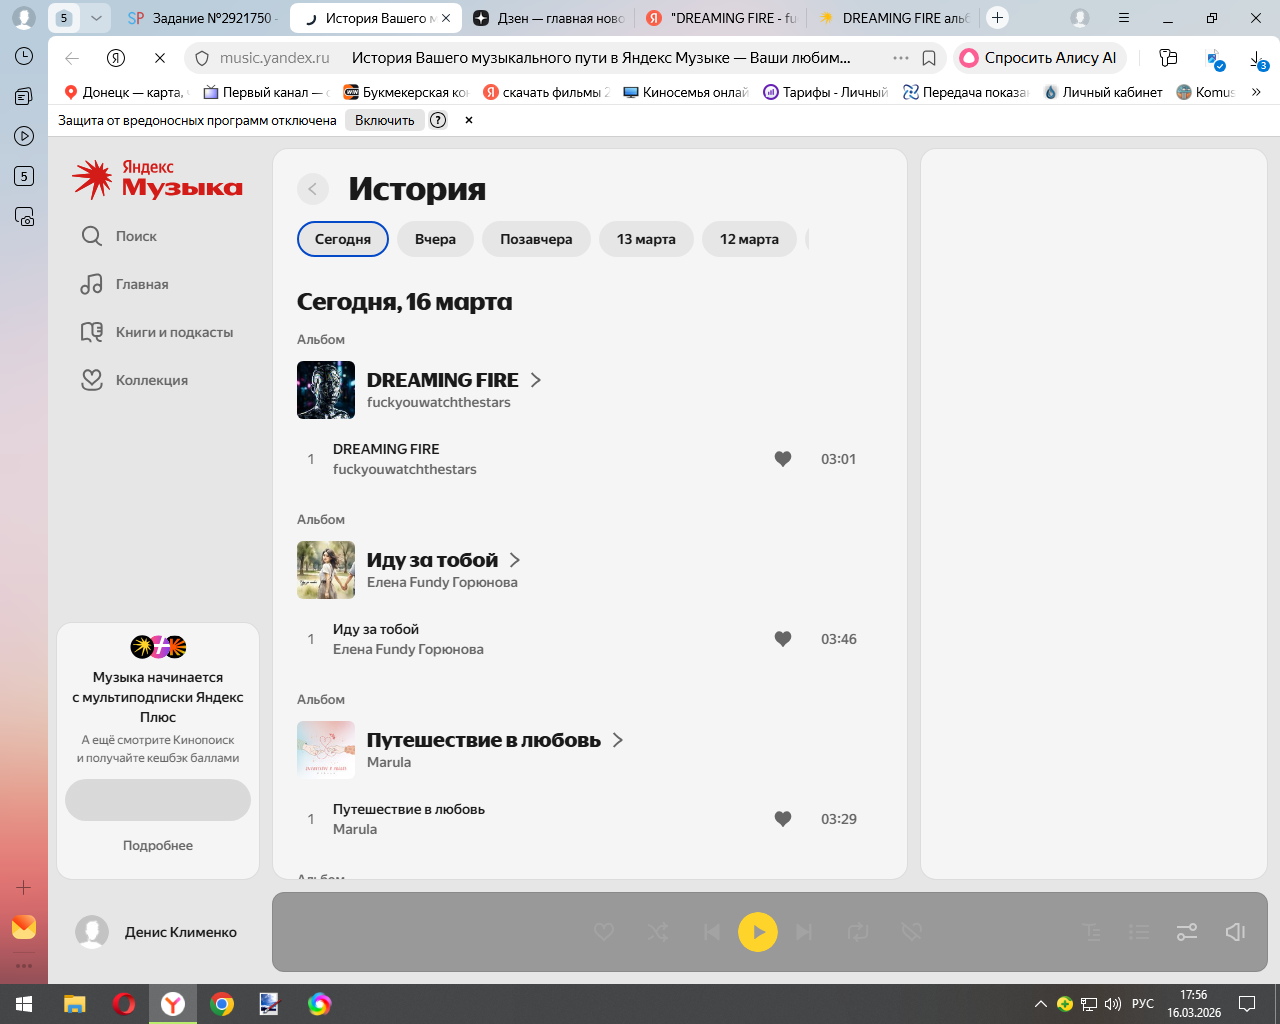Open File Explorer from the taskbar
Image resolution: width=1280 pixels, height=1024 pixels.
click(75, 1004)
